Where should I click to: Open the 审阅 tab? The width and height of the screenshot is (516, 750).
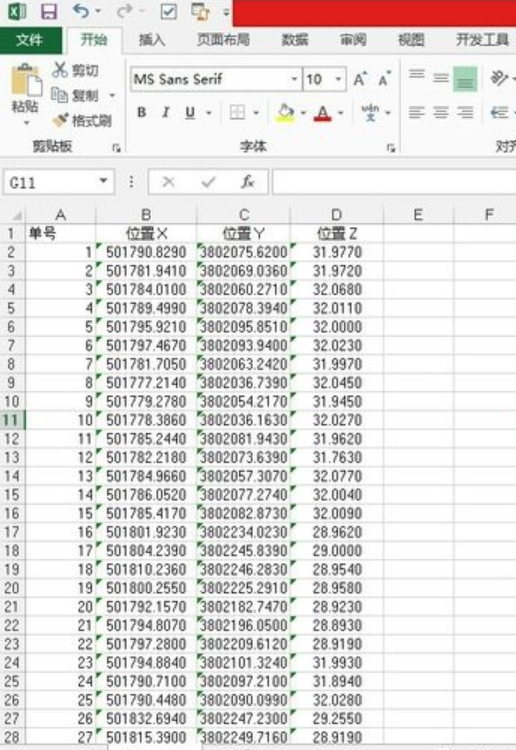click(x=353, y=40)
